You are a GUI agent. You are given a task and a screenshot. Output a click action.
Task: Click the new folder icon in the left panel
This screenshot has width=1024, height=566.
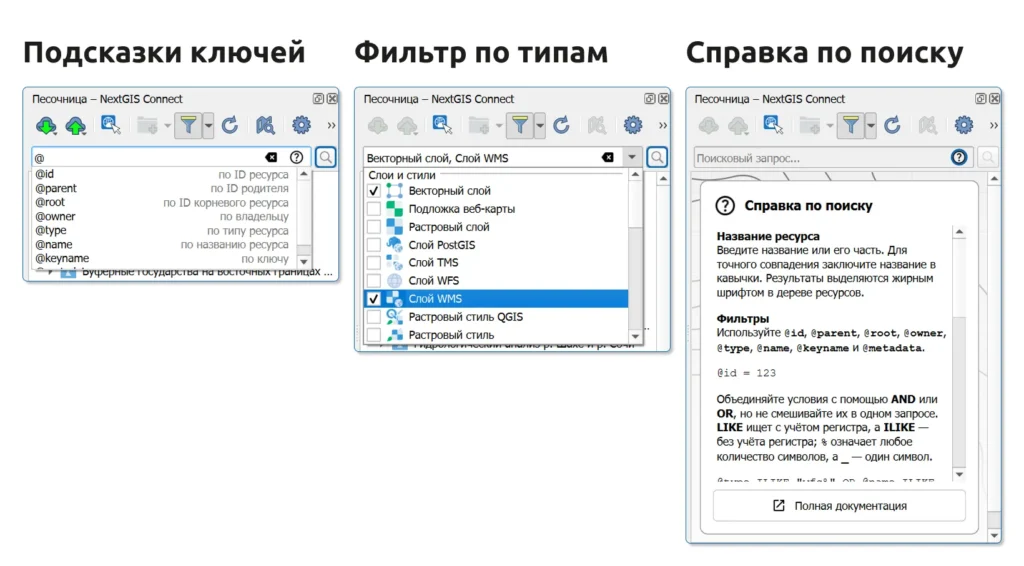tap(148, 125)
